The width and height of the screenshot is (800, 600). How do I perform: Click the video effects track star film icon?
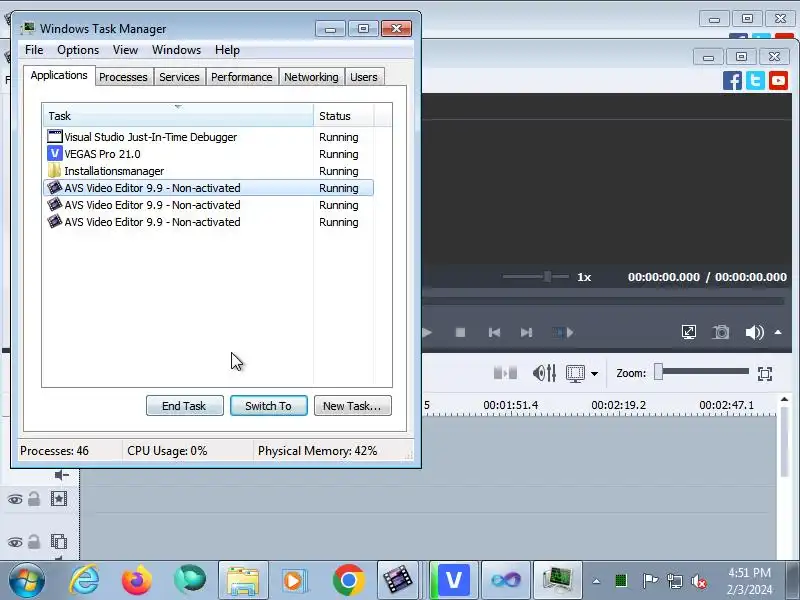[59, 498]
